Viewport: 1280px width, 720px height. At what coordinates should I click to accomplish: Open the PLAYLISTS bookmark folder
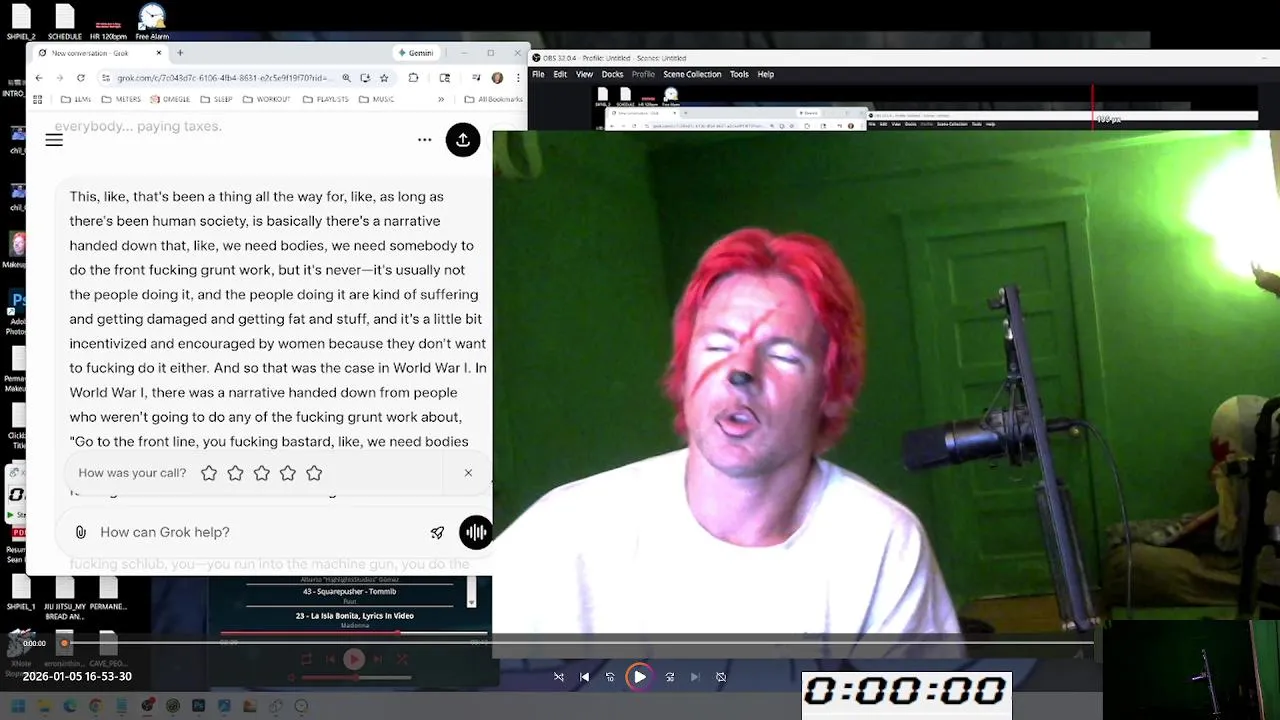(325, 100)
